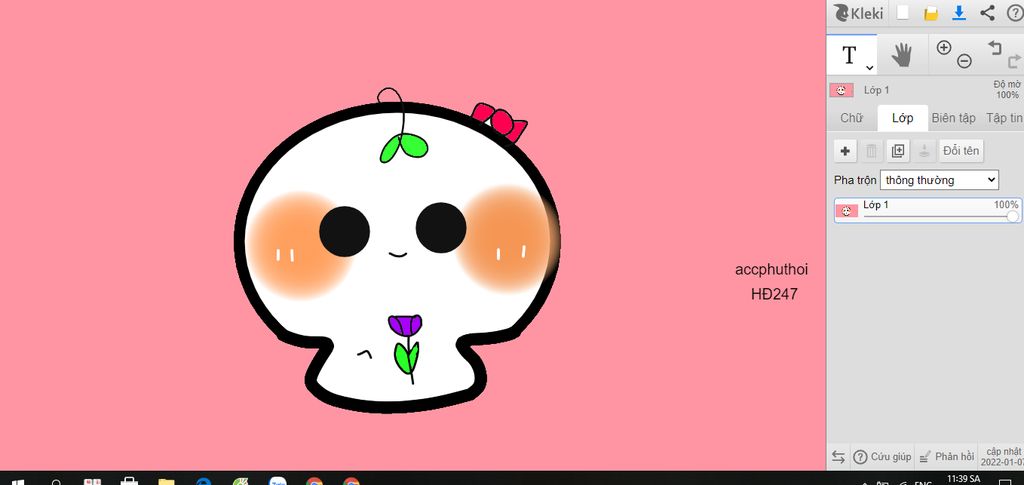Add a new layer with plus button
This screenshot has height=485, width=1024.
click(x=845, y=151)
